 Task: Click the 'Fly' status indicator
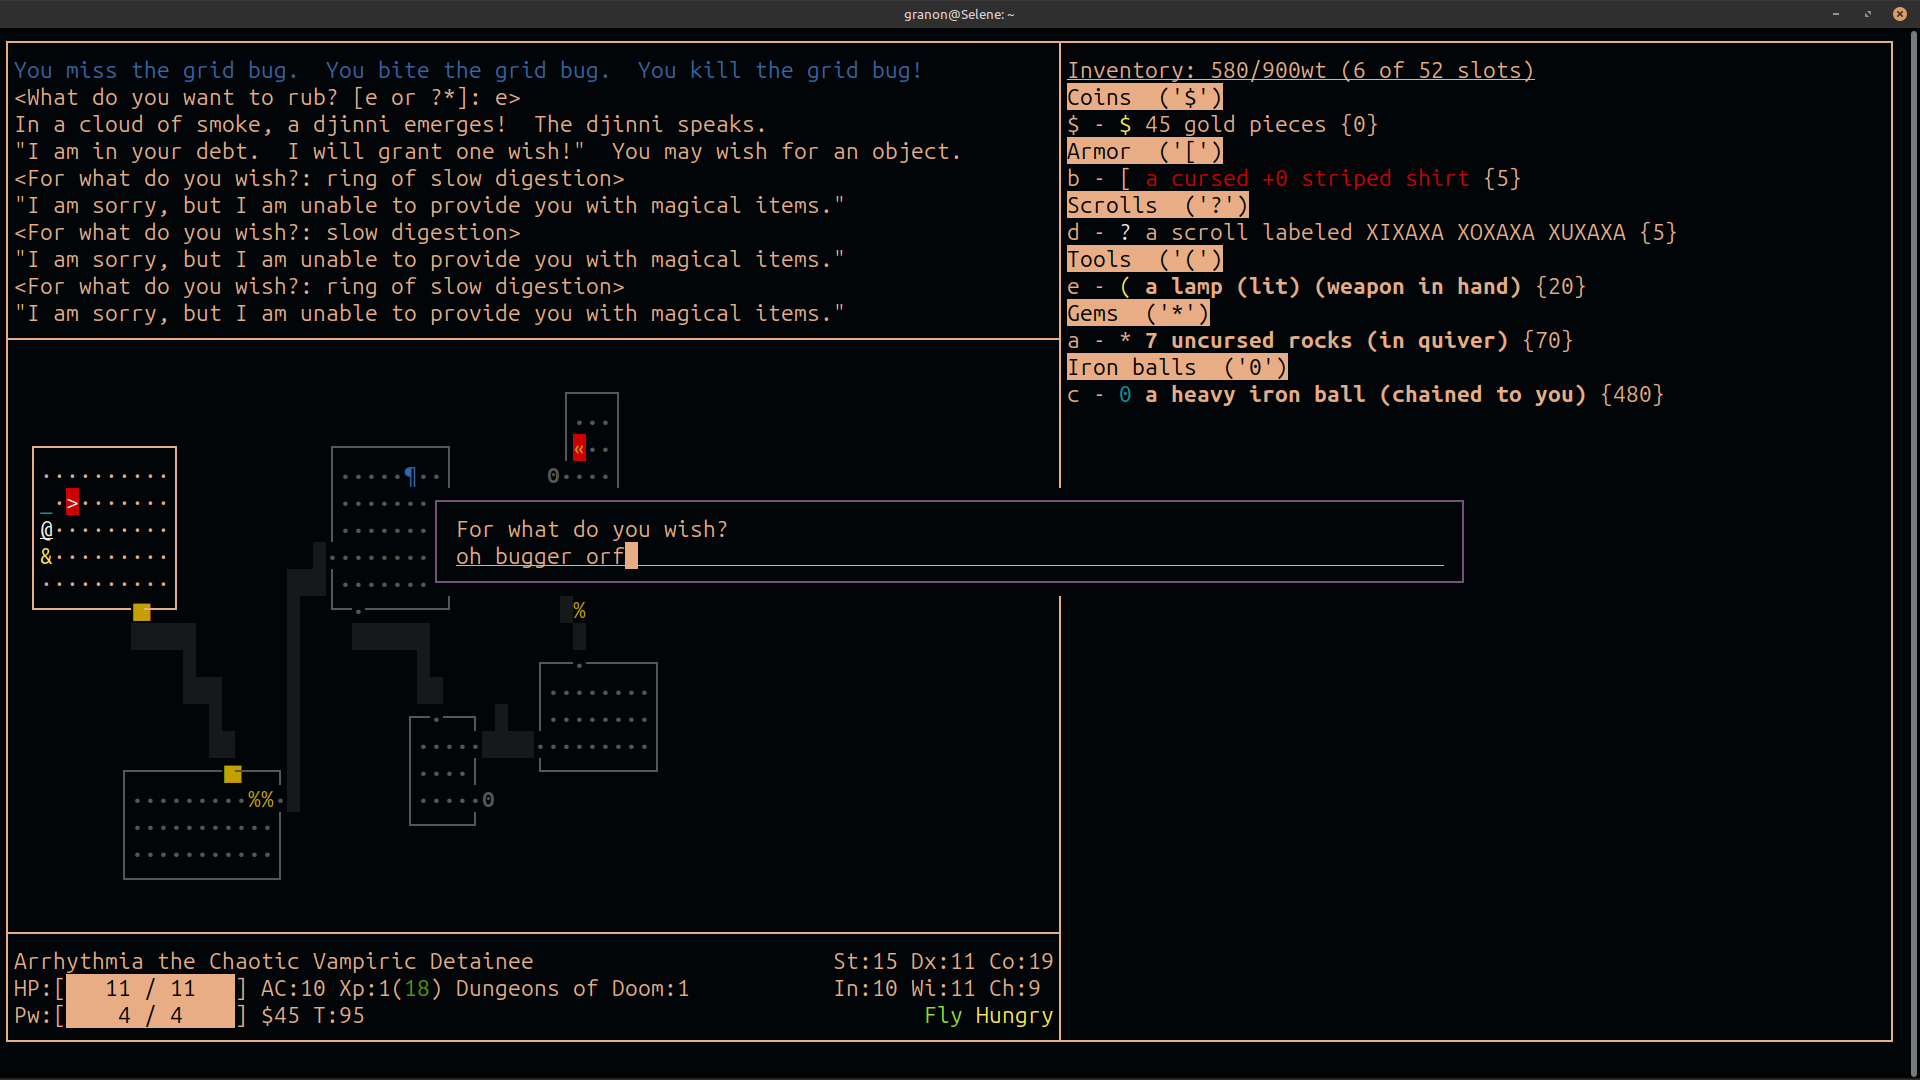click(x=943, y=1015)
